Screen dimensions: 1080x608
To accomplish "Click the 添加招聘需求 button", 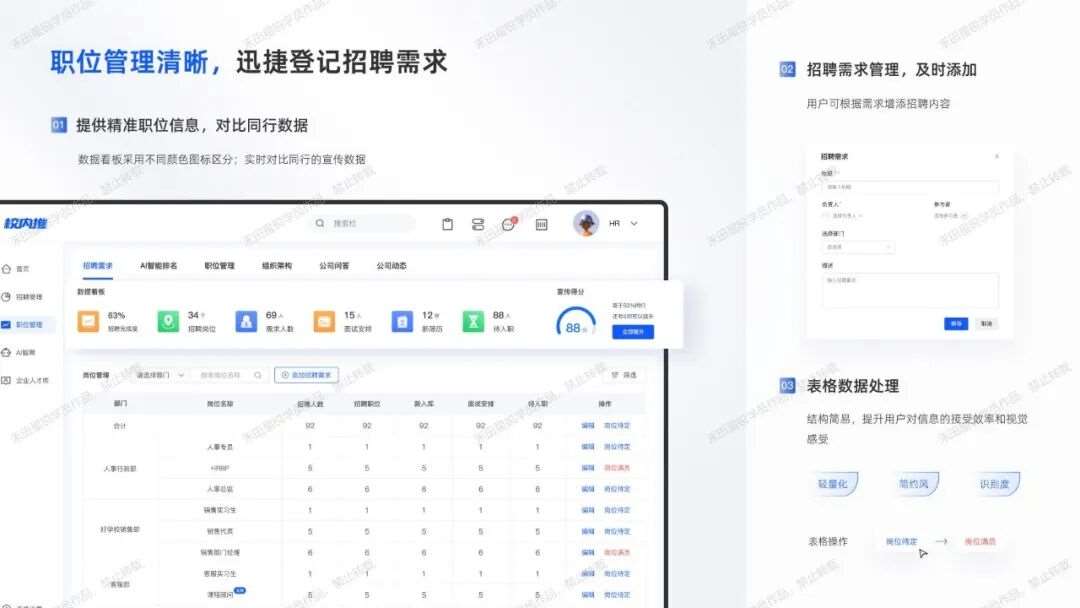I will 307,375.
